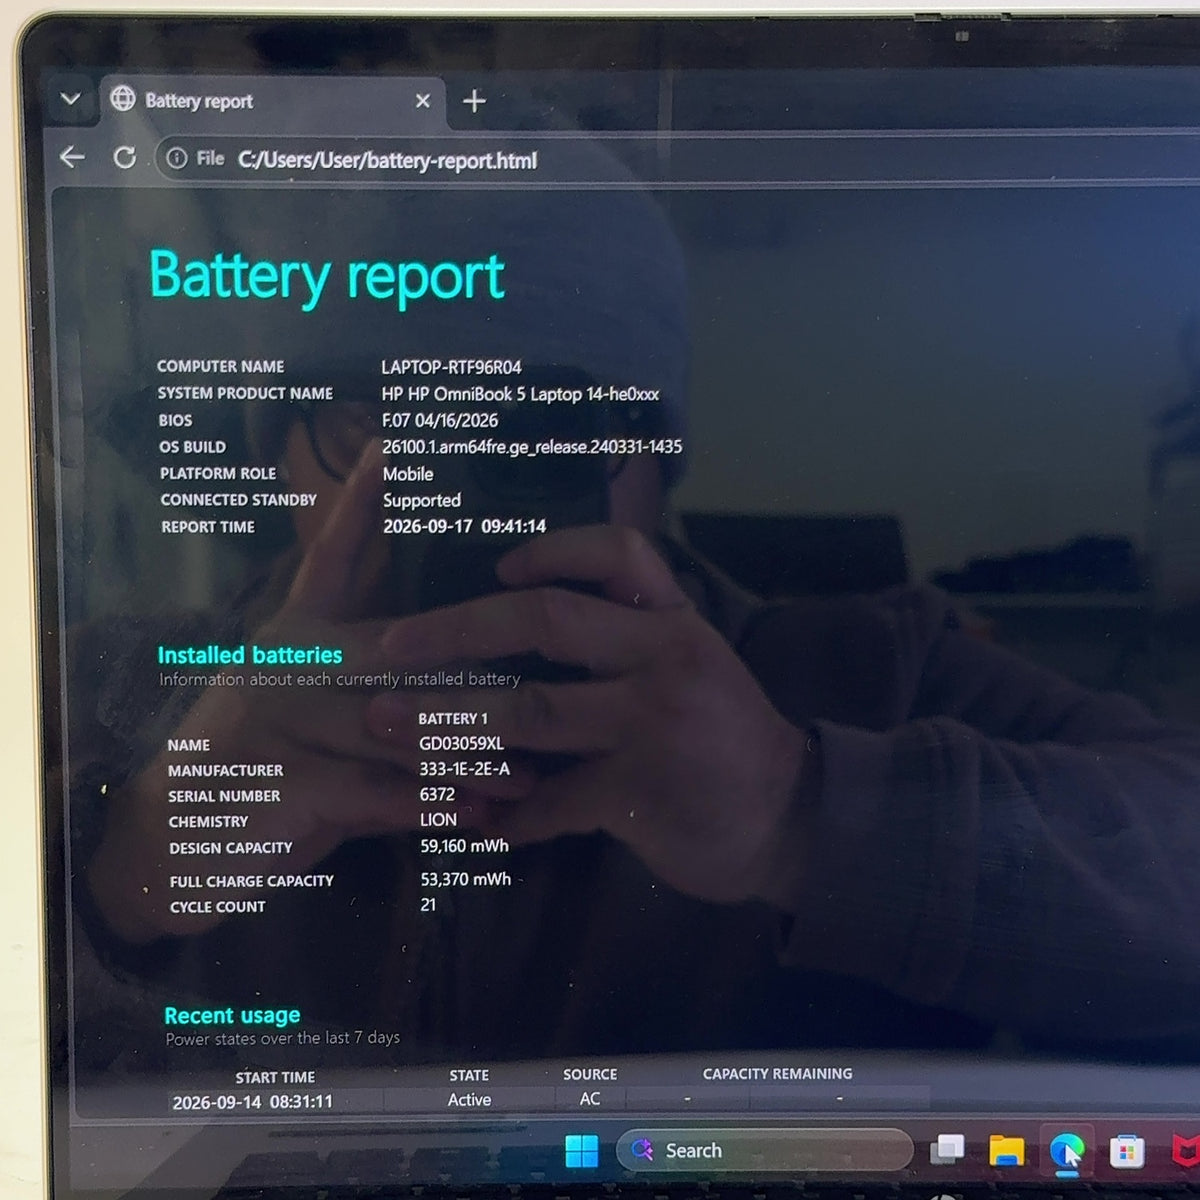This screenshot has width=1200, height=1200.
Task: Select the Battery report tab
Action: (272, 101)
